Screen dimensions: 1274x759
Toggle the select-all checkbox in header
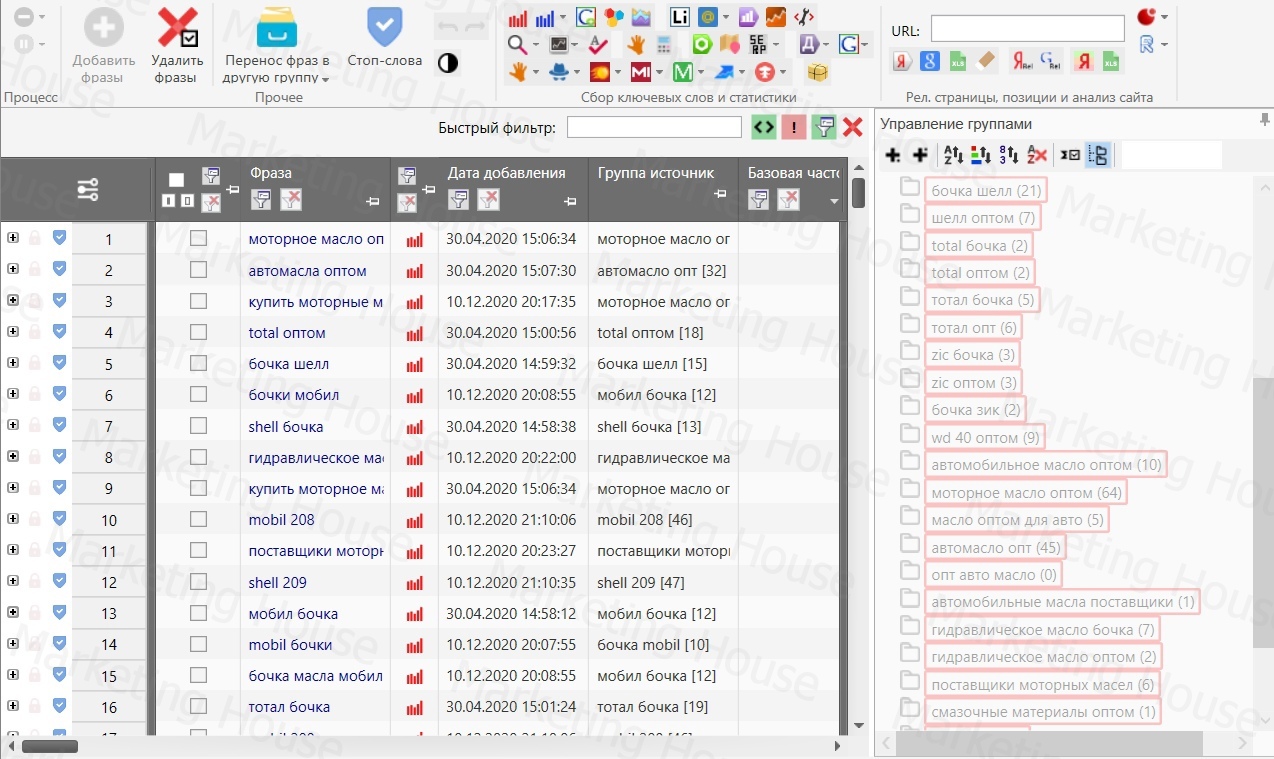tap(176, 180)
